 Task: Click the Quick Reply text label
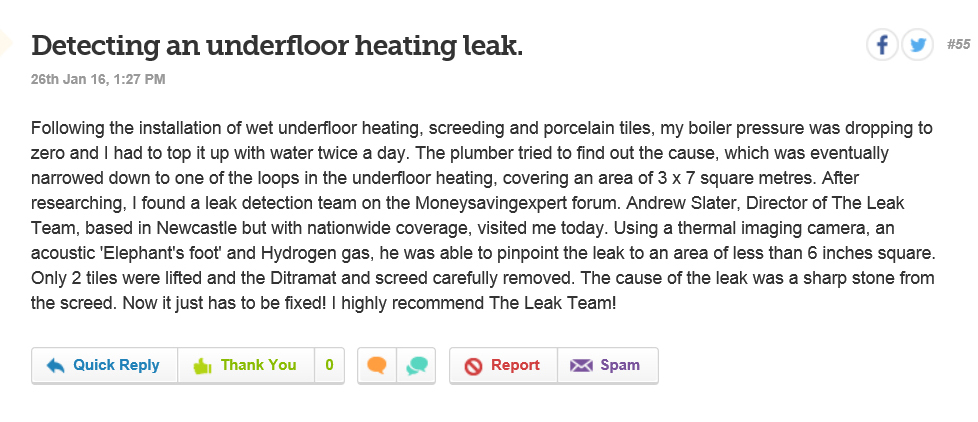click(x=116, y=365)
